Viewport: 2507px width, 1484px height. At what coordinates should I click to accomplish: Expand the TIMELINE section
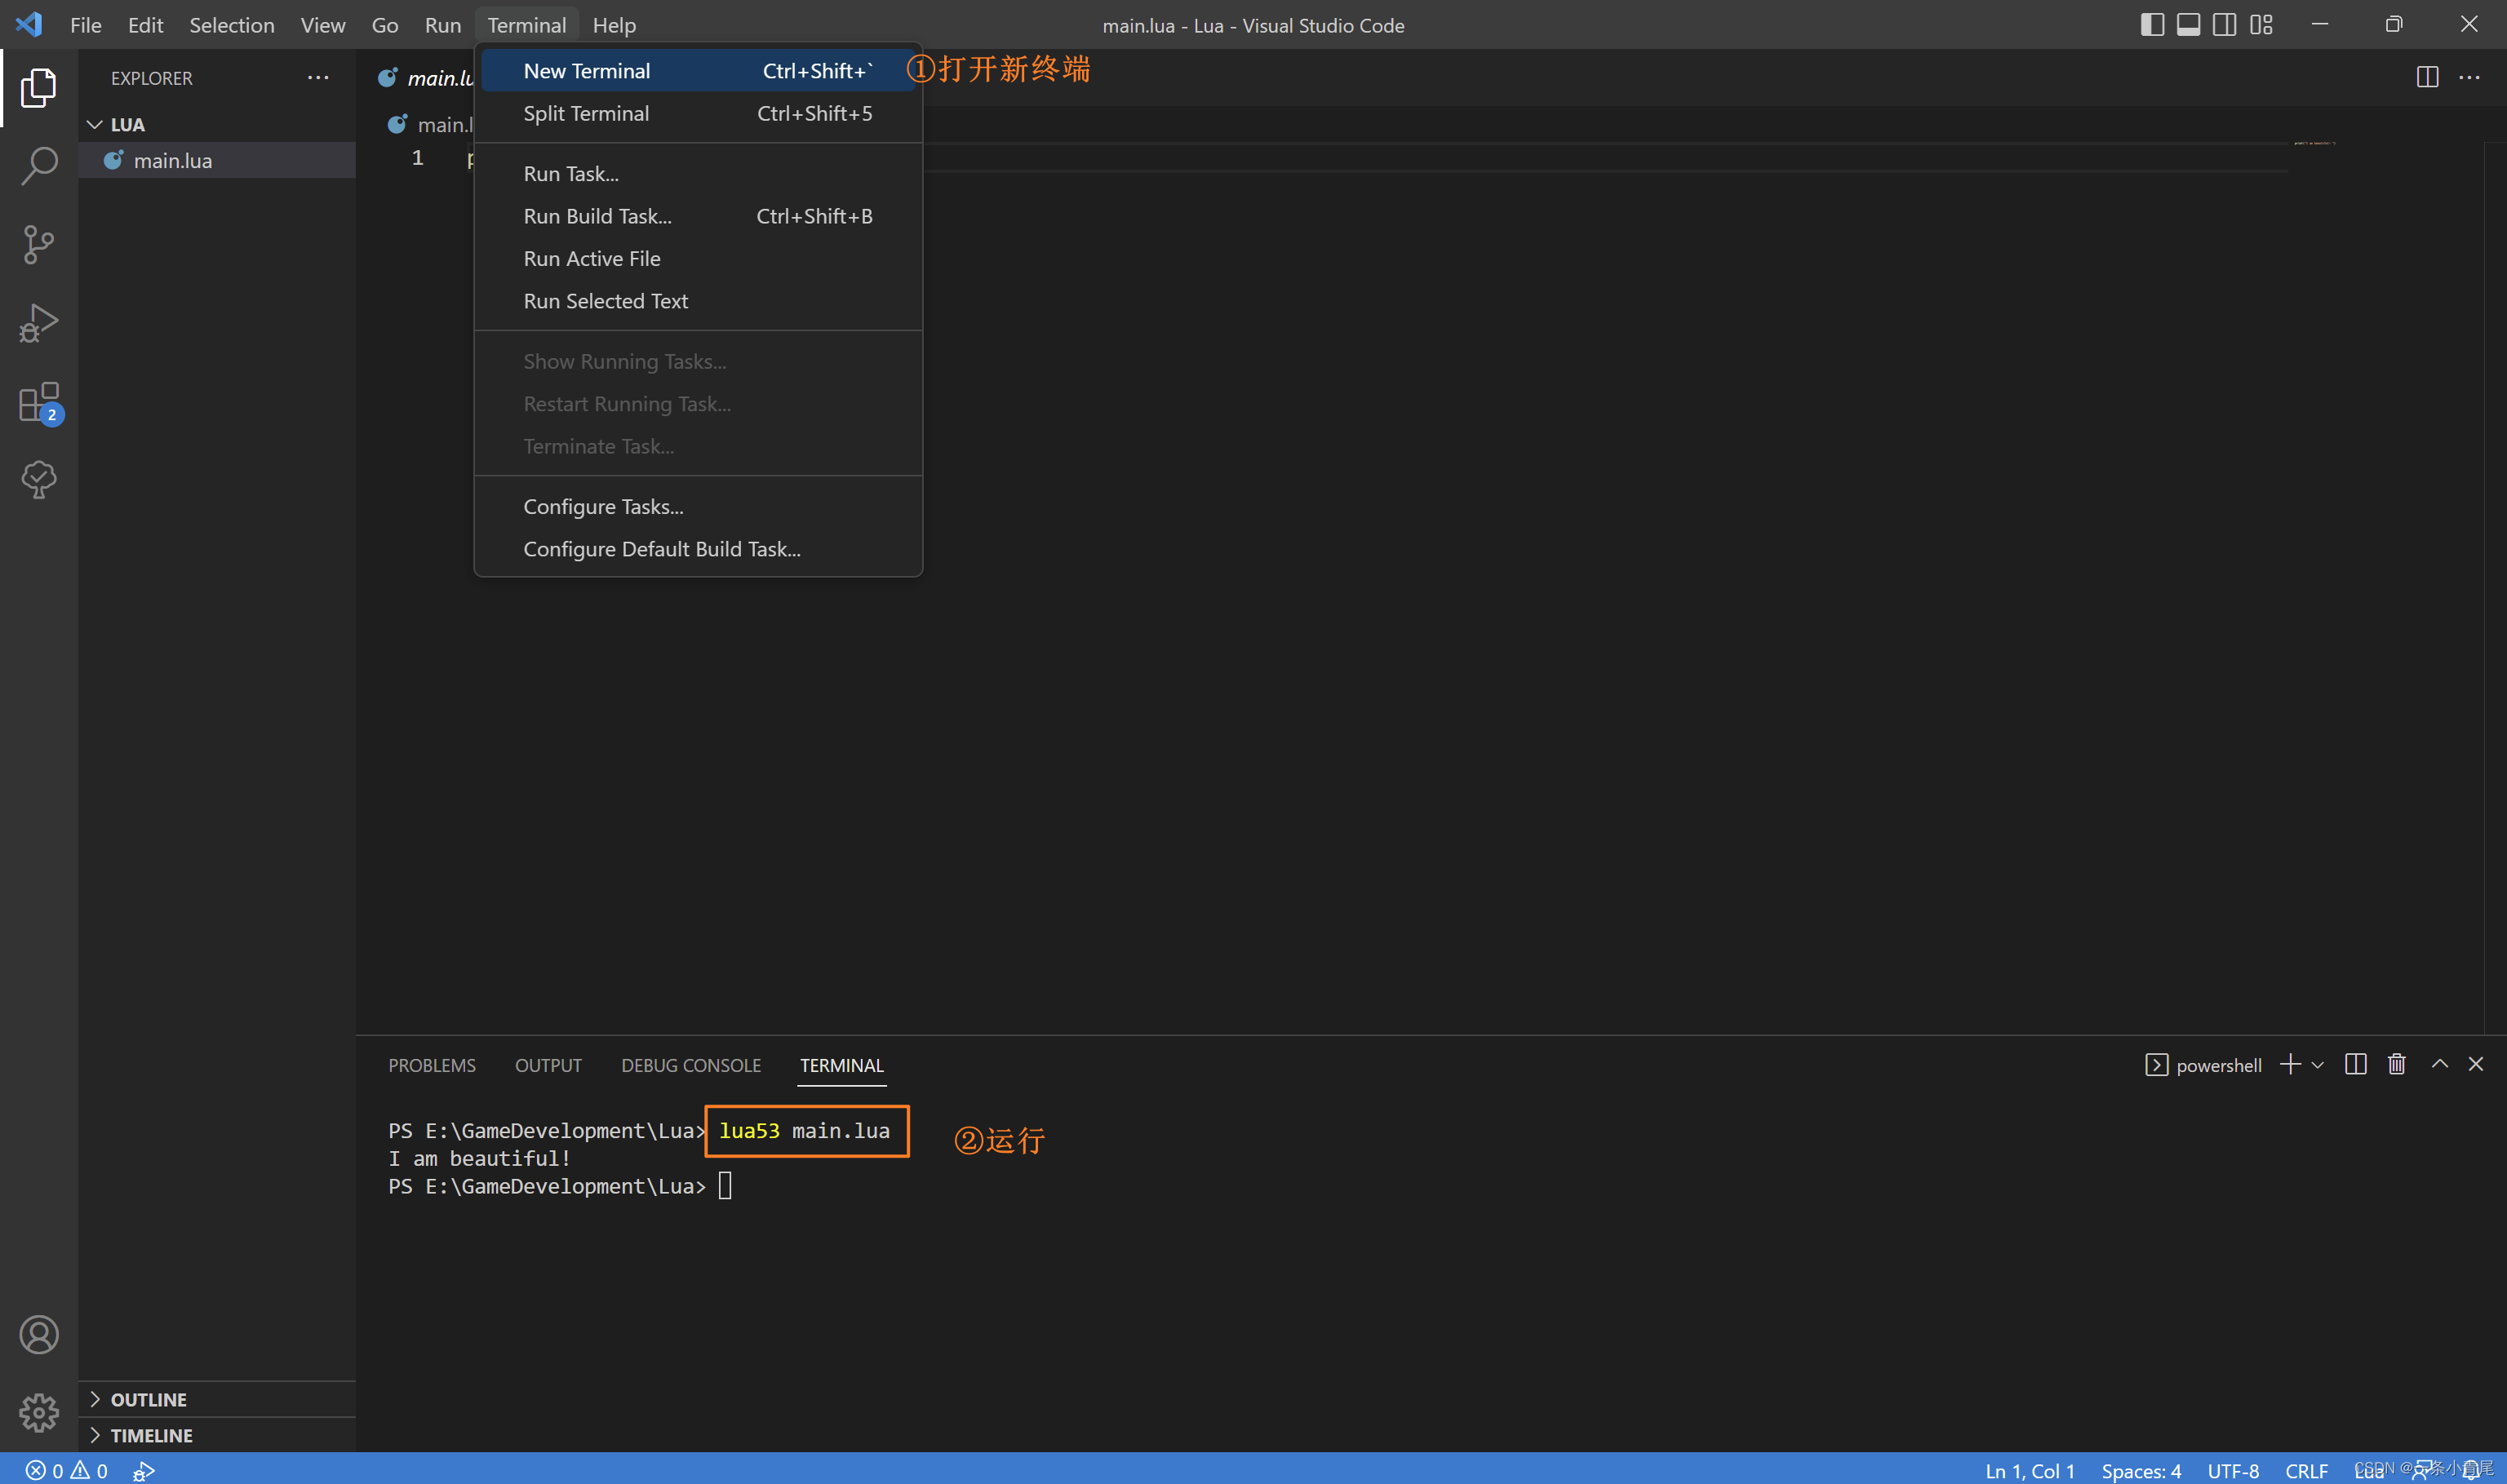point(150,1435)
